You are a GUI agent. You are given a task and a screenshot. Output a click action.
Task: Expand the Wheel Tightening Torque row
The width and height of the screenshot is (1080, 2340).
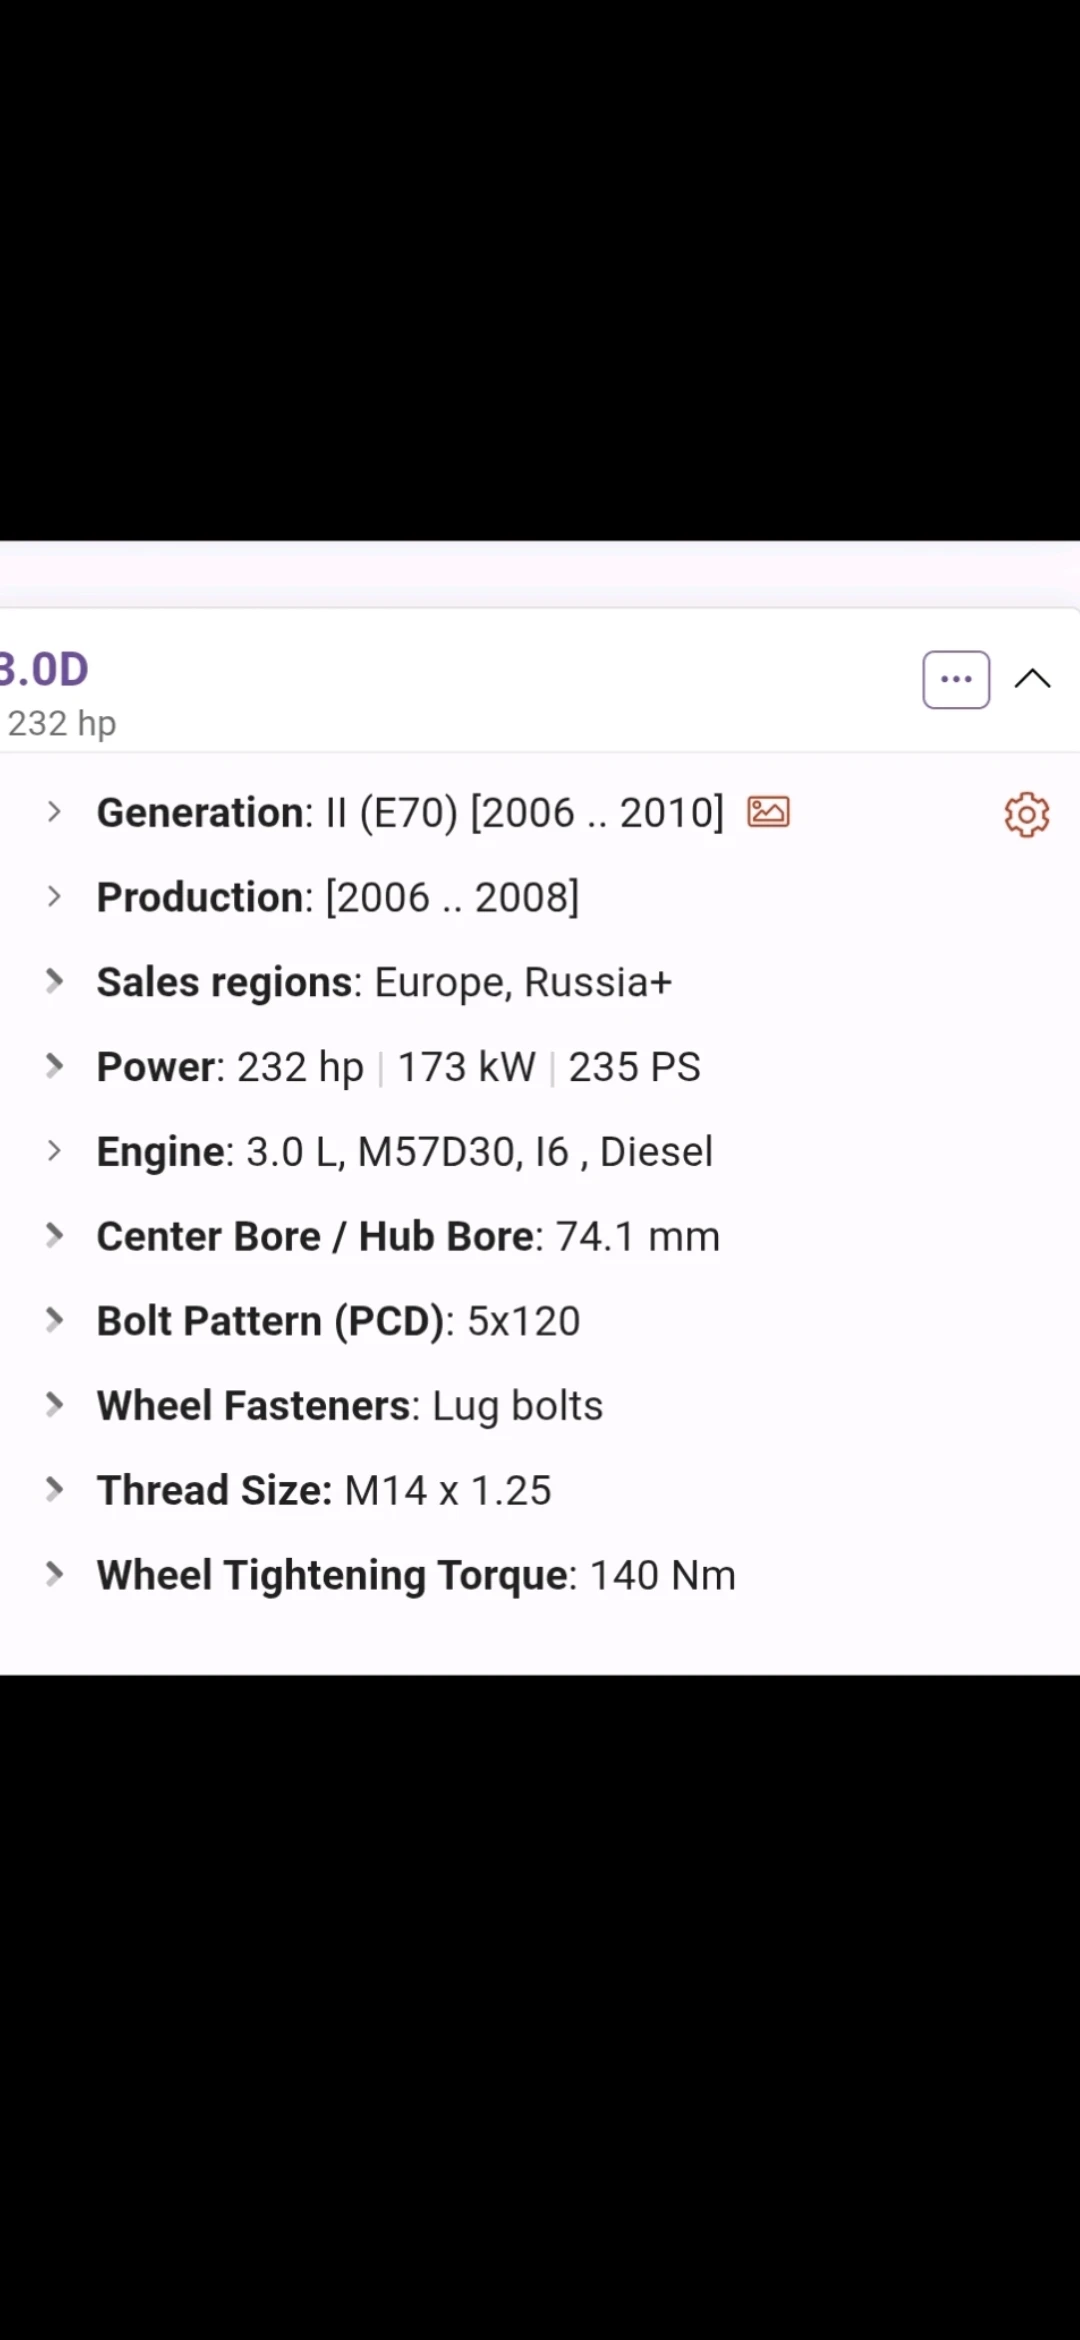coord(53,1573)
